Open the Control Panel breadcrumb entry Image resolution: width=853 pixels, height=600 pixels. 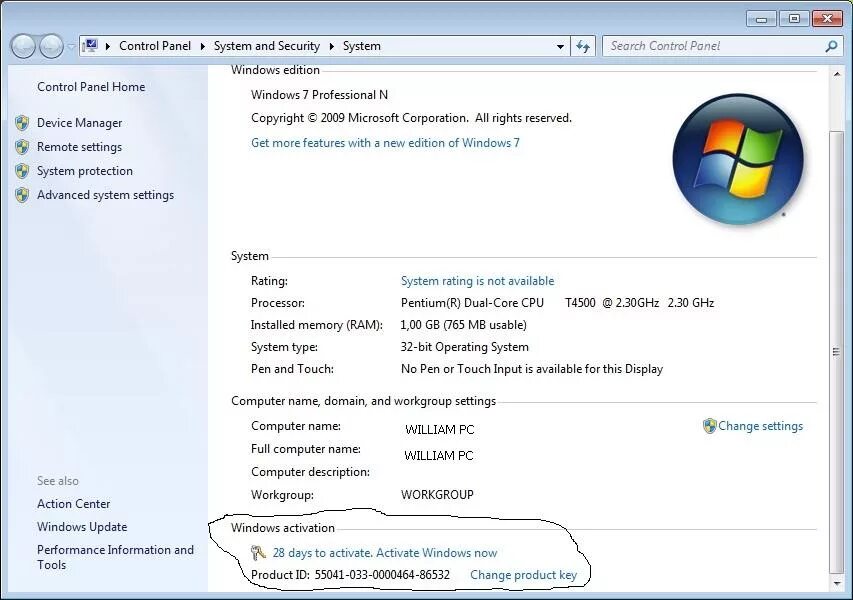(x=155, y=45)
